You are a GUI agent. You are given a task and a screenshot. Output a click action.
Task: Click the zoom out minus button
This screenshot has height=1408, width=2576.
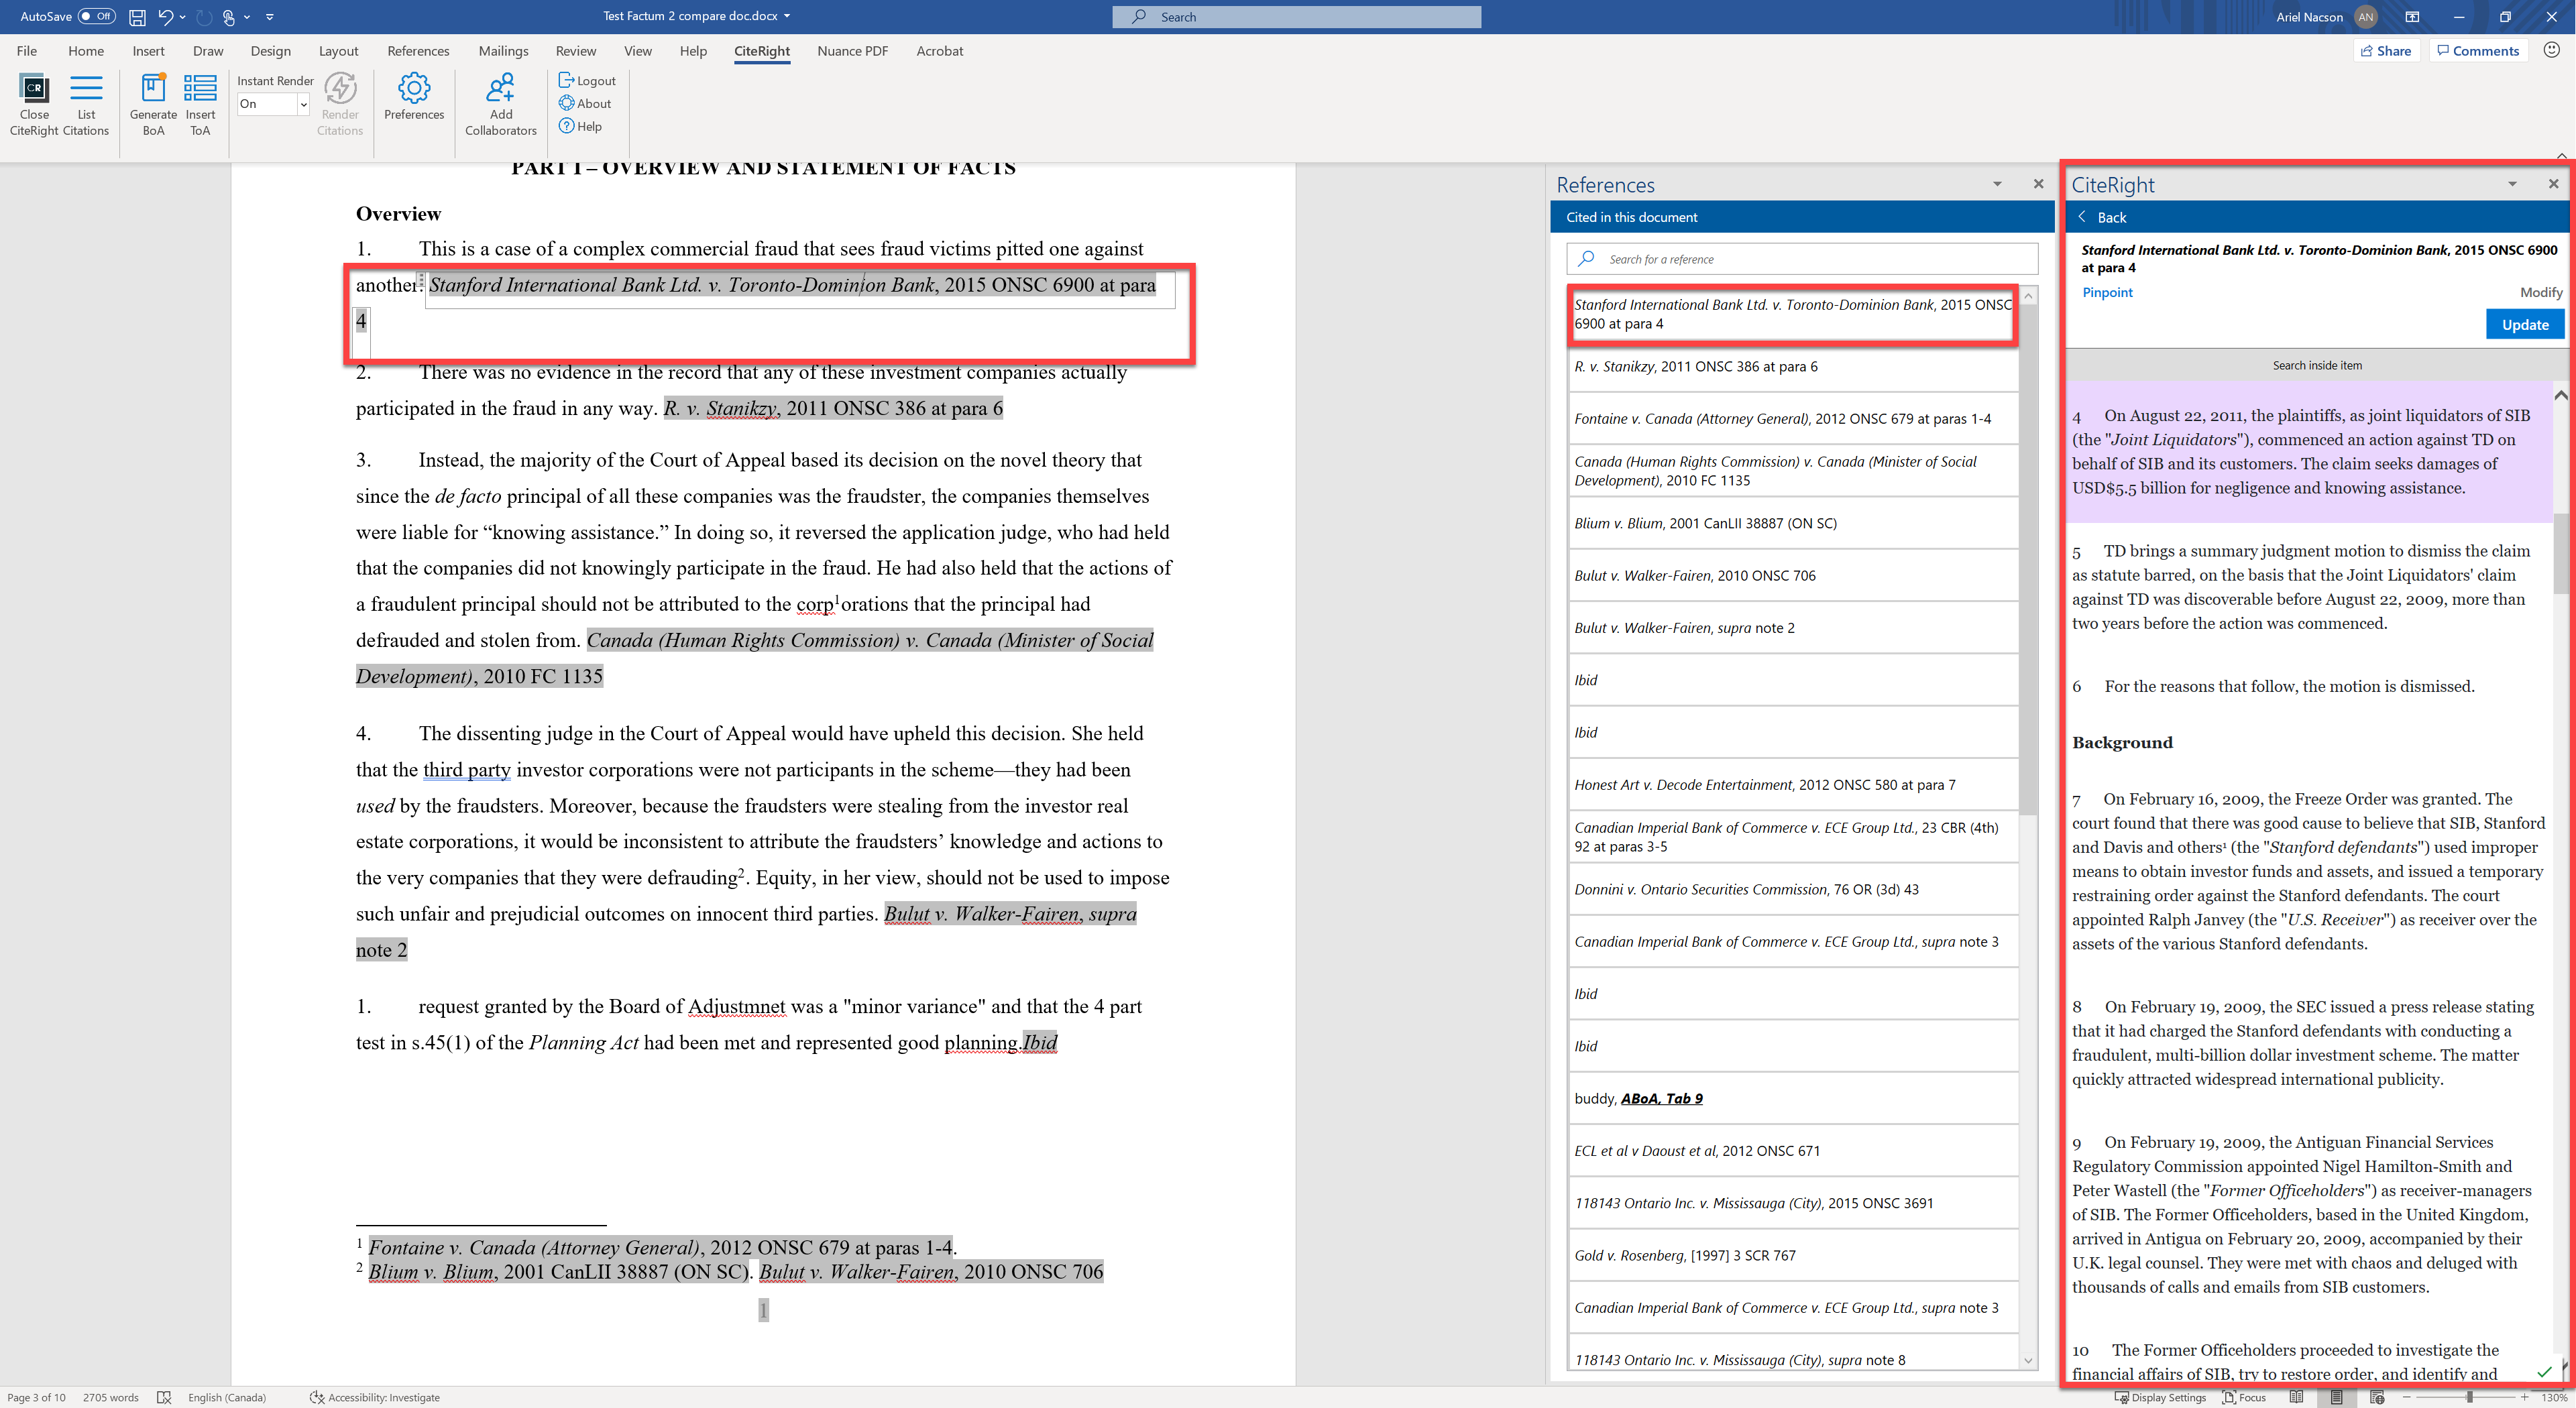coord(2406,1397)
